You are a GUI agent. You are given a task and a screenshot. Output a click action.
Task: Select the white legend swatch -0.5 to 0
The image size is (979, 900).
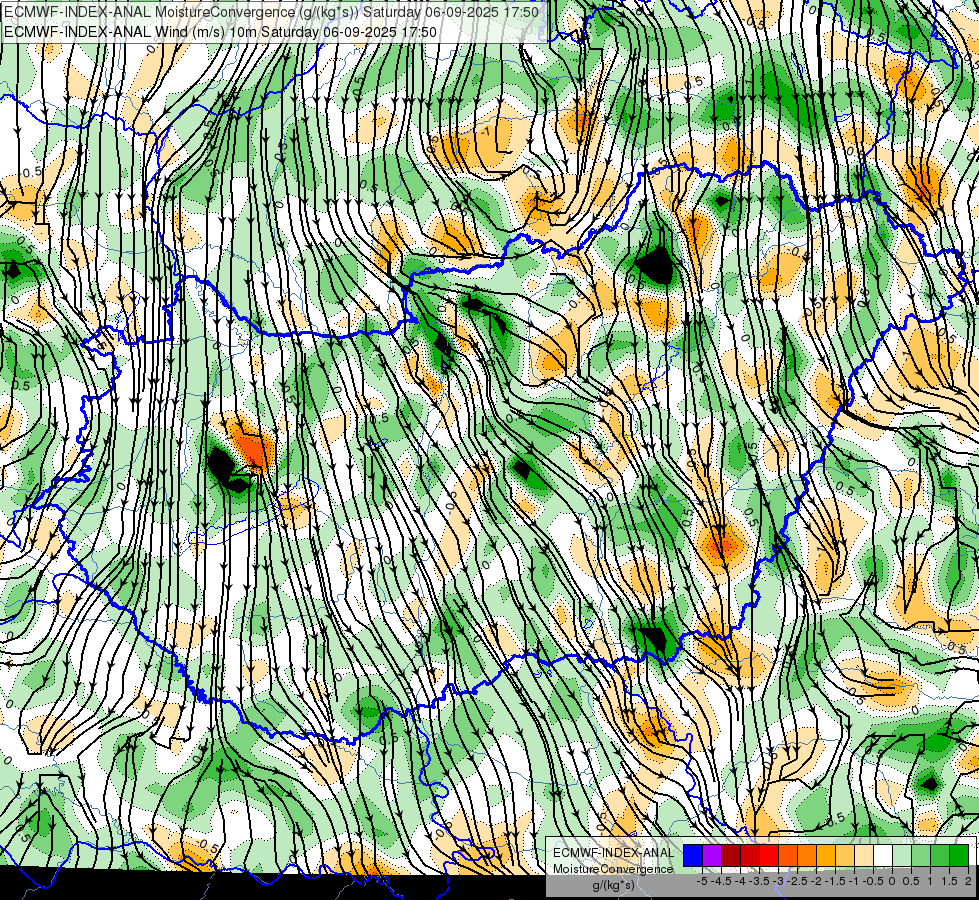pos(882,856)
